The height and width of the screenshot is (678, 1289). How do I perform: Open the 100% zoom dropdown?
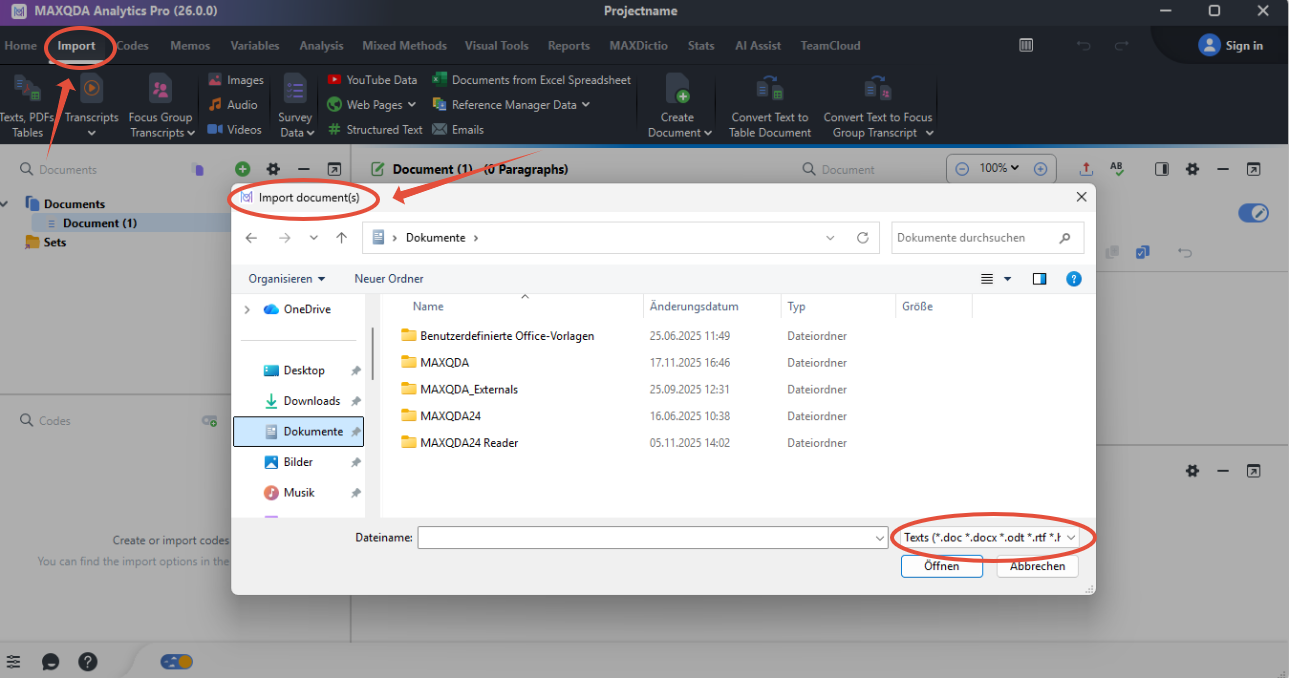click(999, 168)
